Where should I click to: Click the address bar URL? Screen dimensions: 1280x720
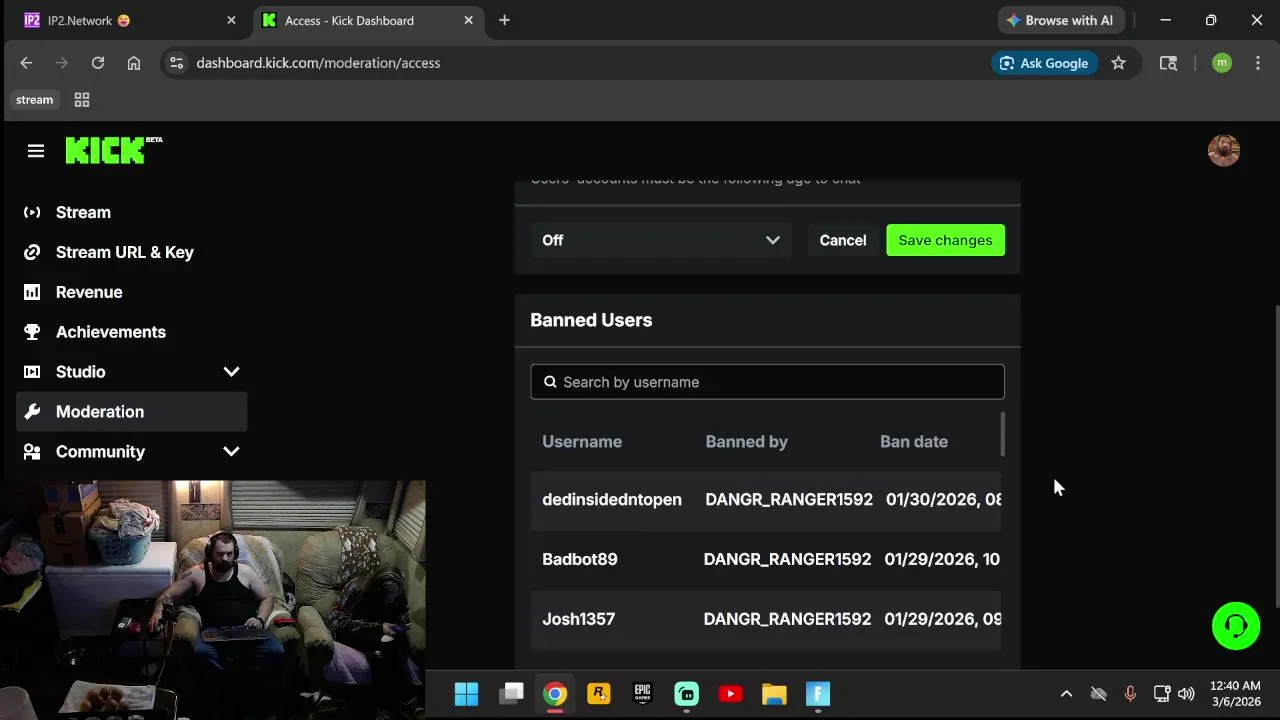click(x=318, y=63)
